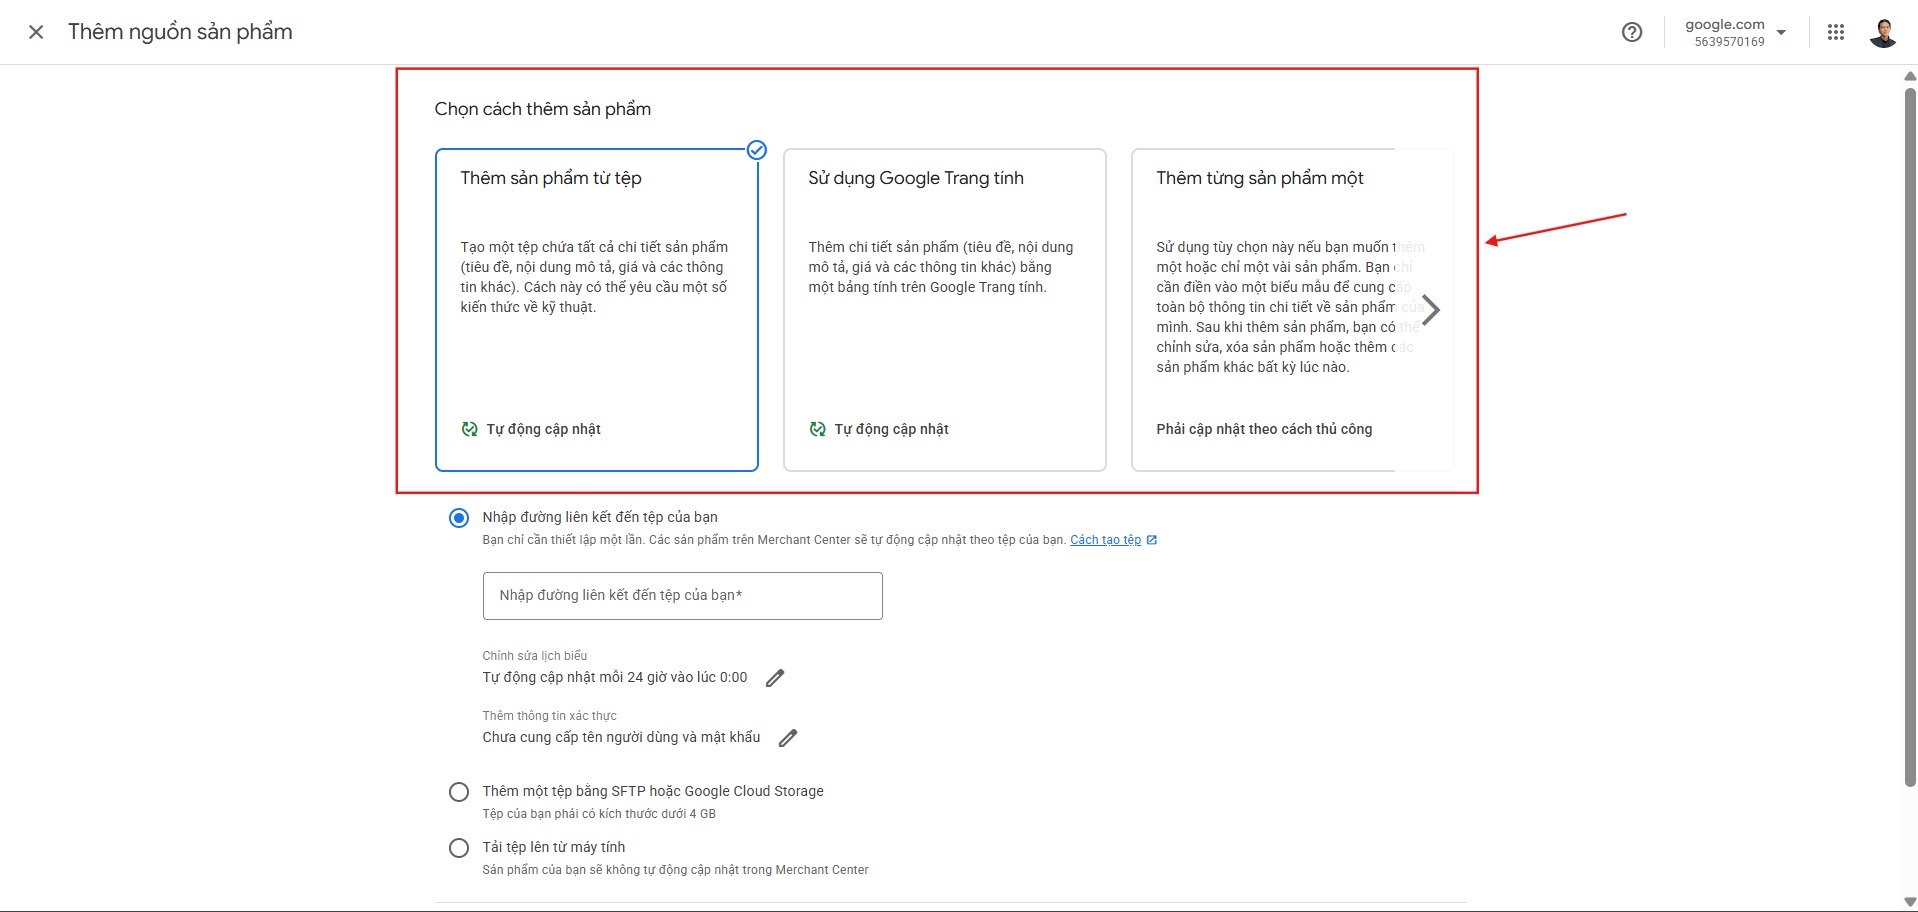Show next option cards with right chevron
1918x912 pixels.
click(x=1431, y=310)
